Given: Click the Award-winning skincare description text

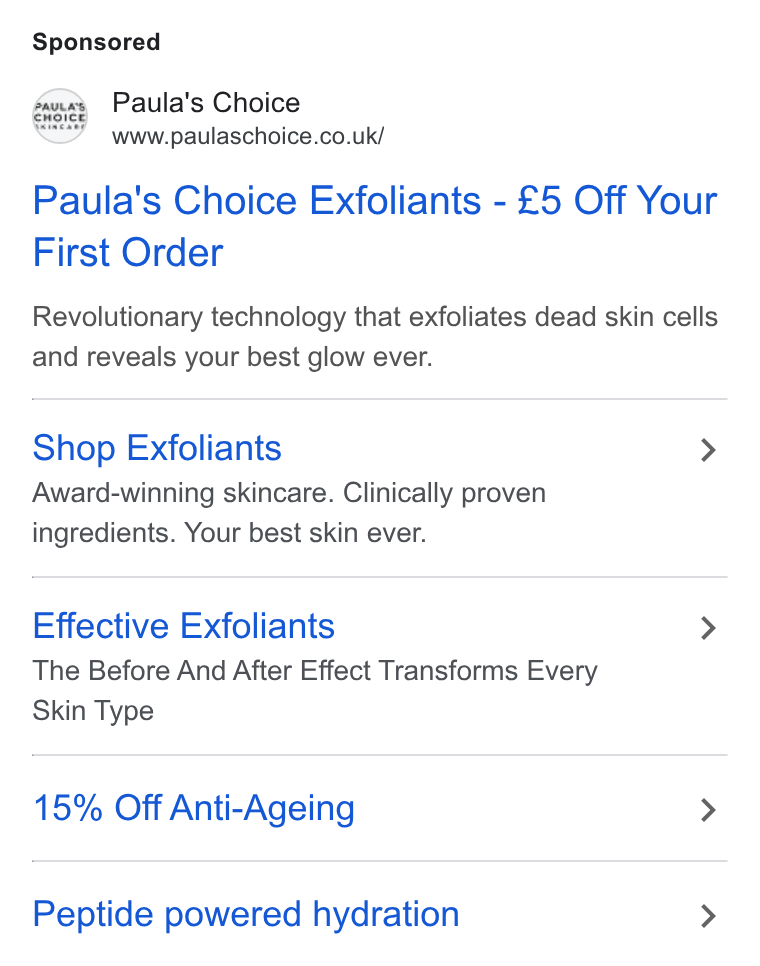Looking at the screenshot, I should click(289, 513).
